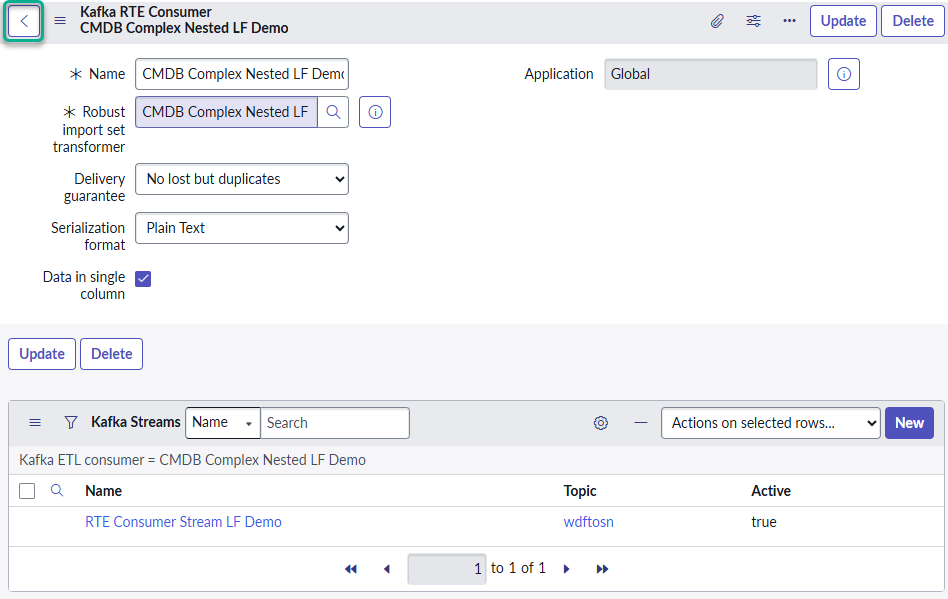Click the back arrow button
The height and width of the screenshot is (599, 948).
[24, 21]
